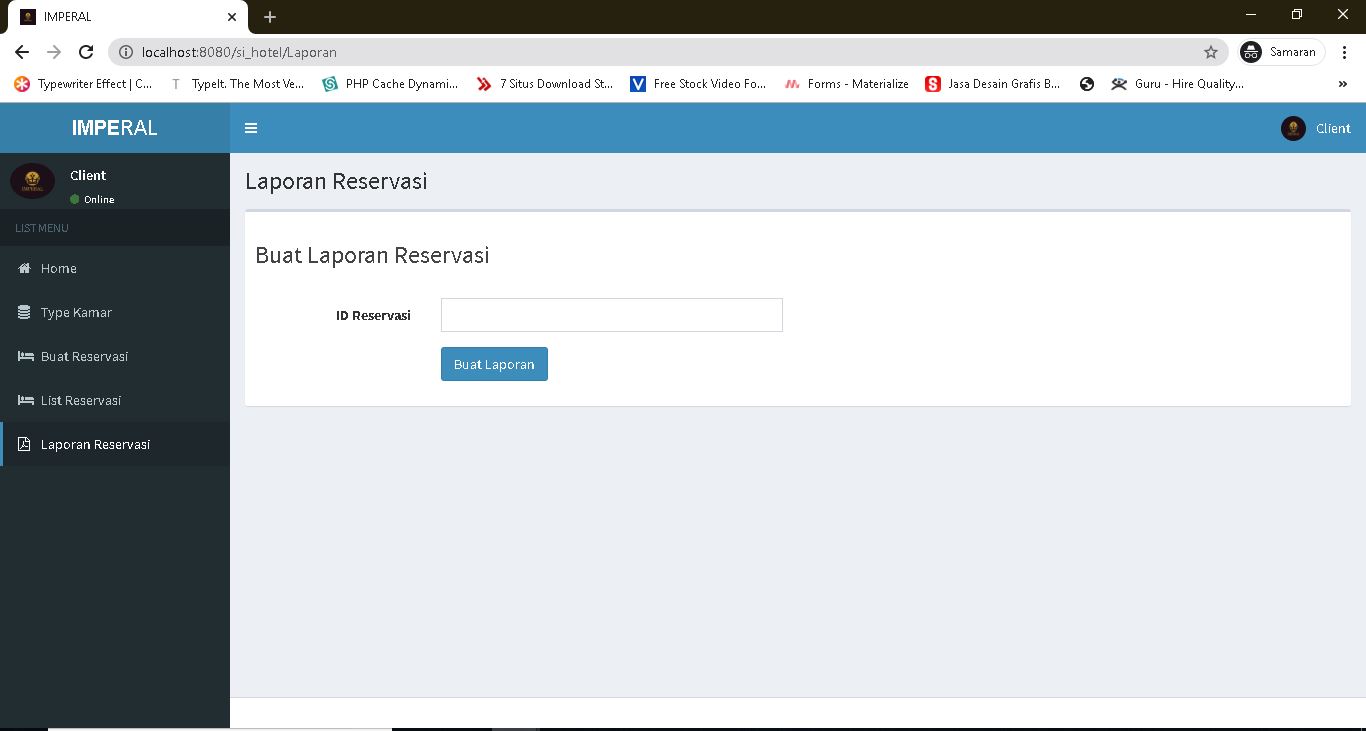Click the Buat Laporan Reservasi heading
Screen dimensions: 1366x731
372,255
